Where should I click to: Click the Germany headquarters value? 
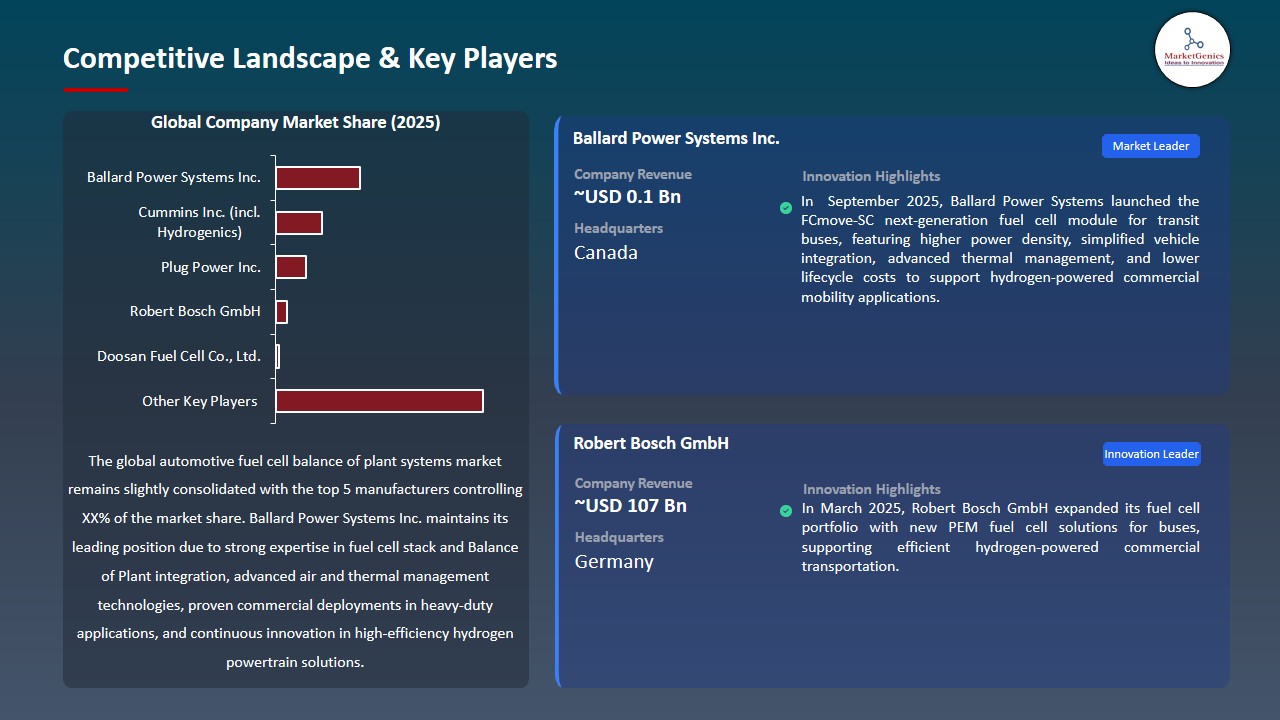pos(614,561)
